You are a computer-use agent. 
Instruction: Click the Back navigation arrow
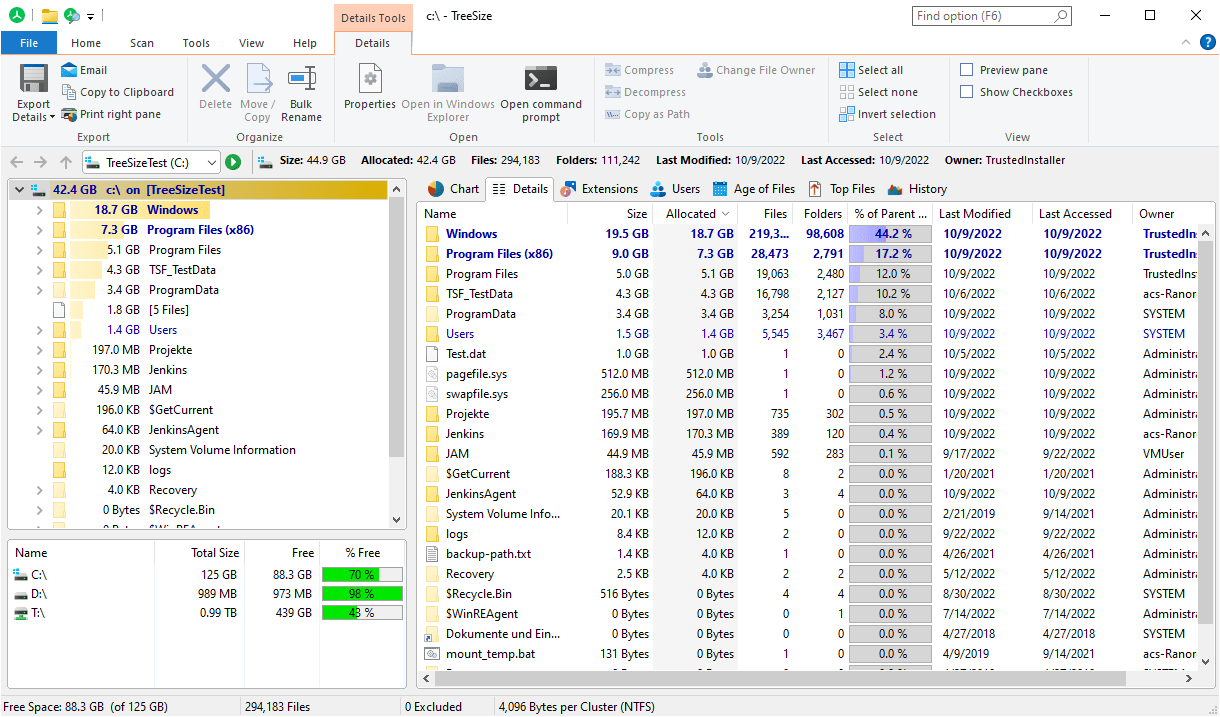(x=17, y=162)
